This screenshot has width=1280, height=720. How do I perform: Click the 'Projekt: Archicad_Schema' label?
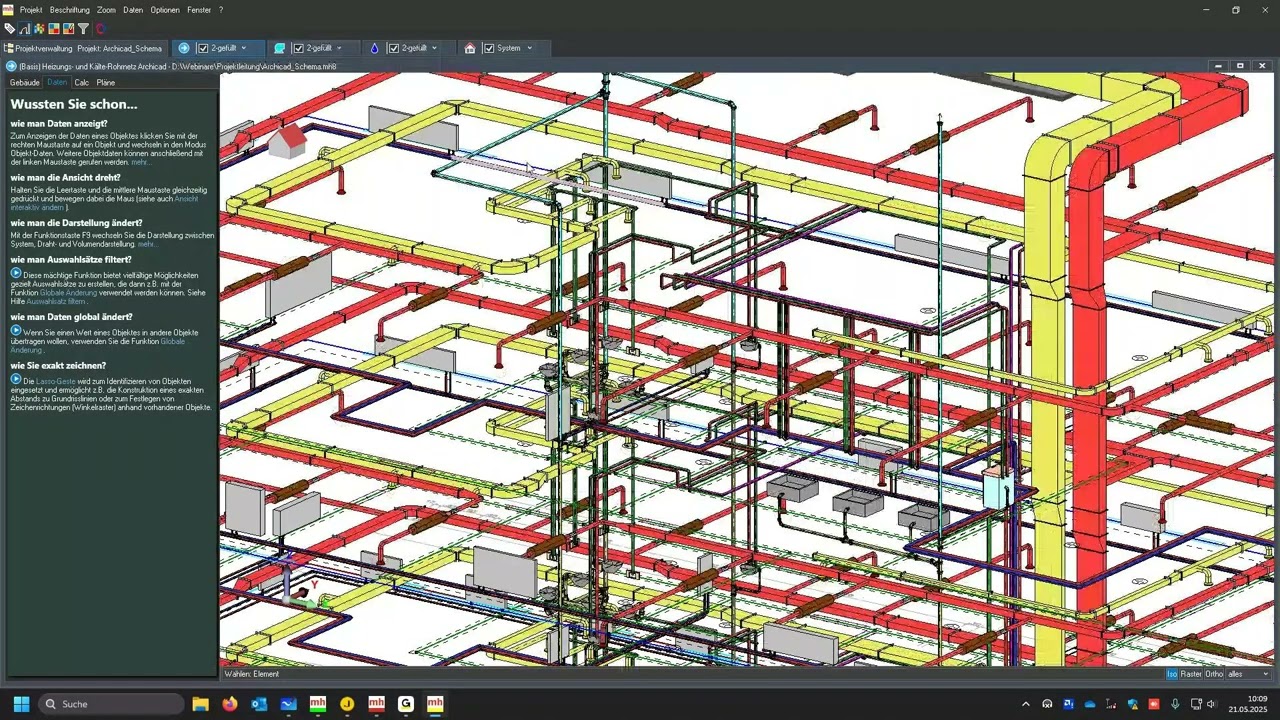pos(120,48)
